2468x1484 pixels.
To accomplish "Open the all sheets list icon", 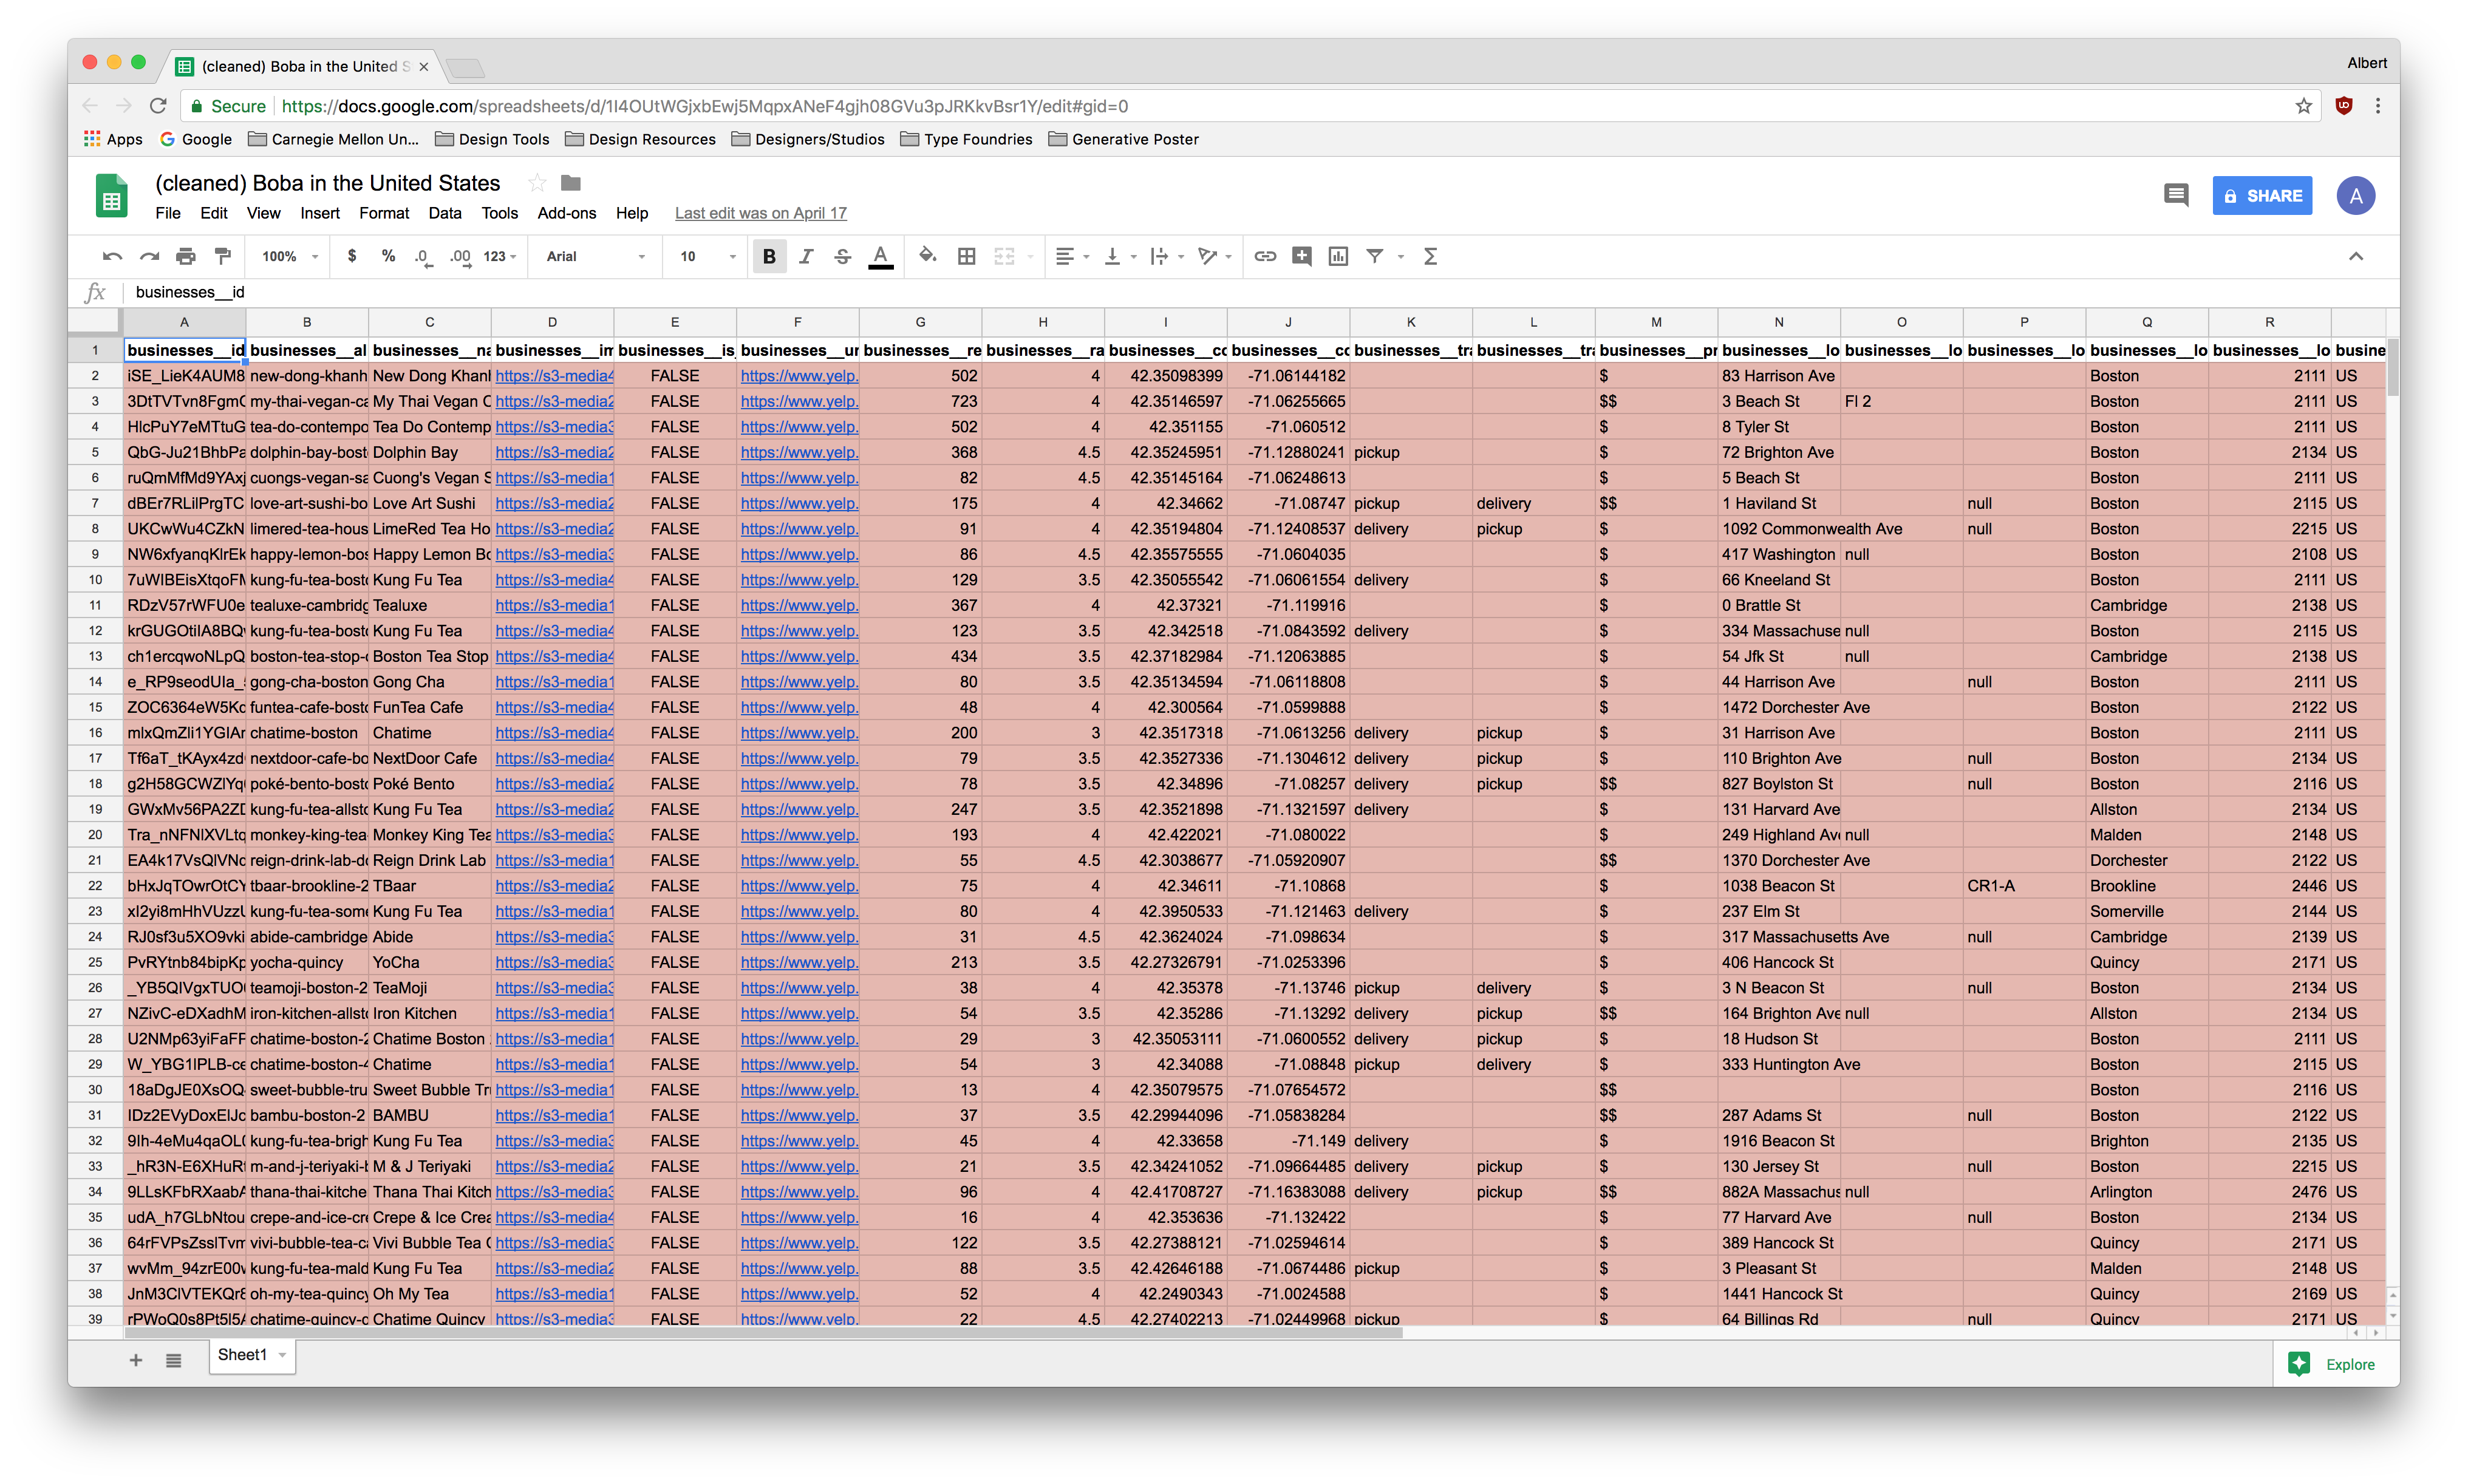I will click(x=174, y=1360).
